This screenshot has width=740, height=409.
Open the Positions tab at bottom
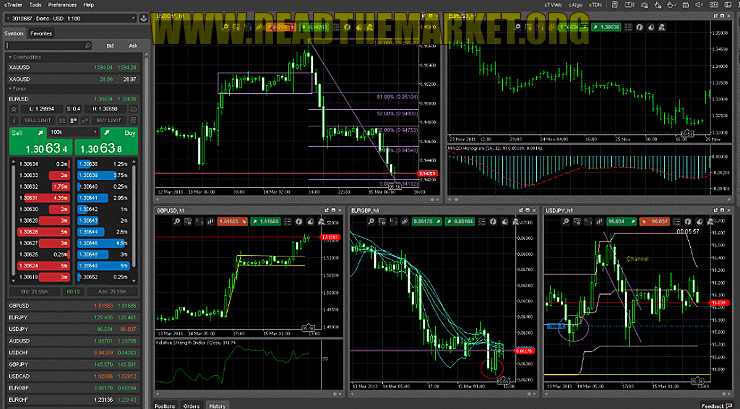coord(165,405)
